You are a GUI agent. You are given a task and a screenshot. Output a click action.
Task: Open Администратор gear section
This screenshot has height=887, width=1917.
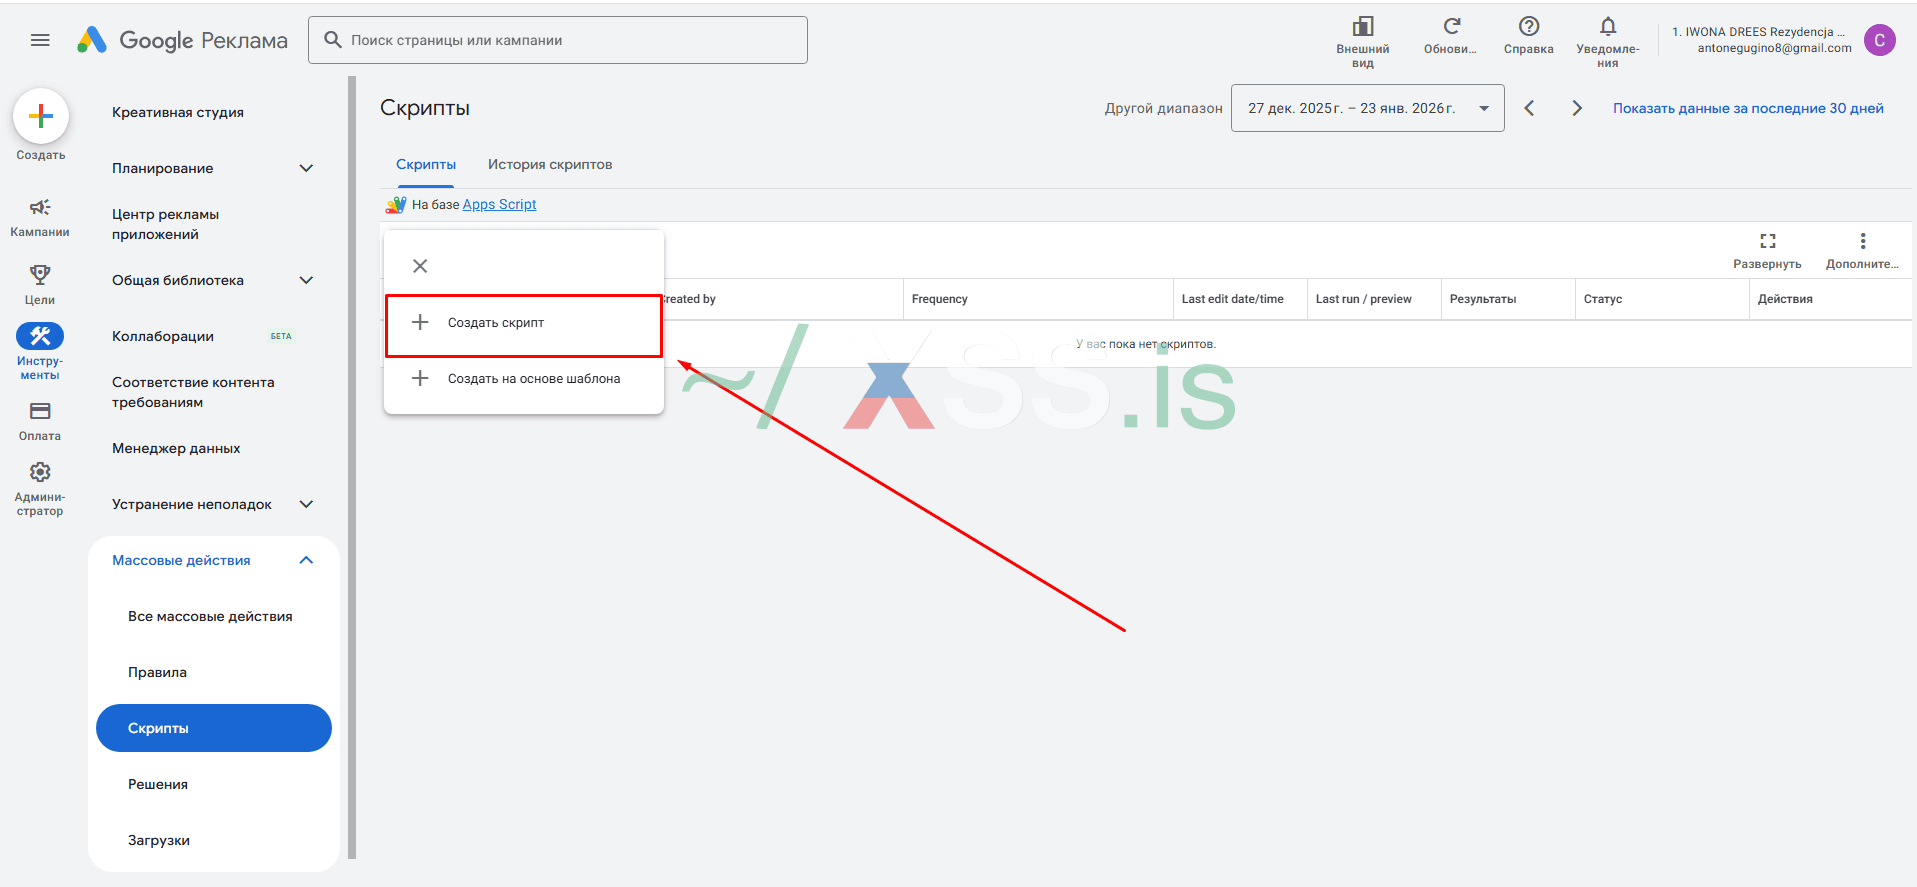click(x=40, y=472)
